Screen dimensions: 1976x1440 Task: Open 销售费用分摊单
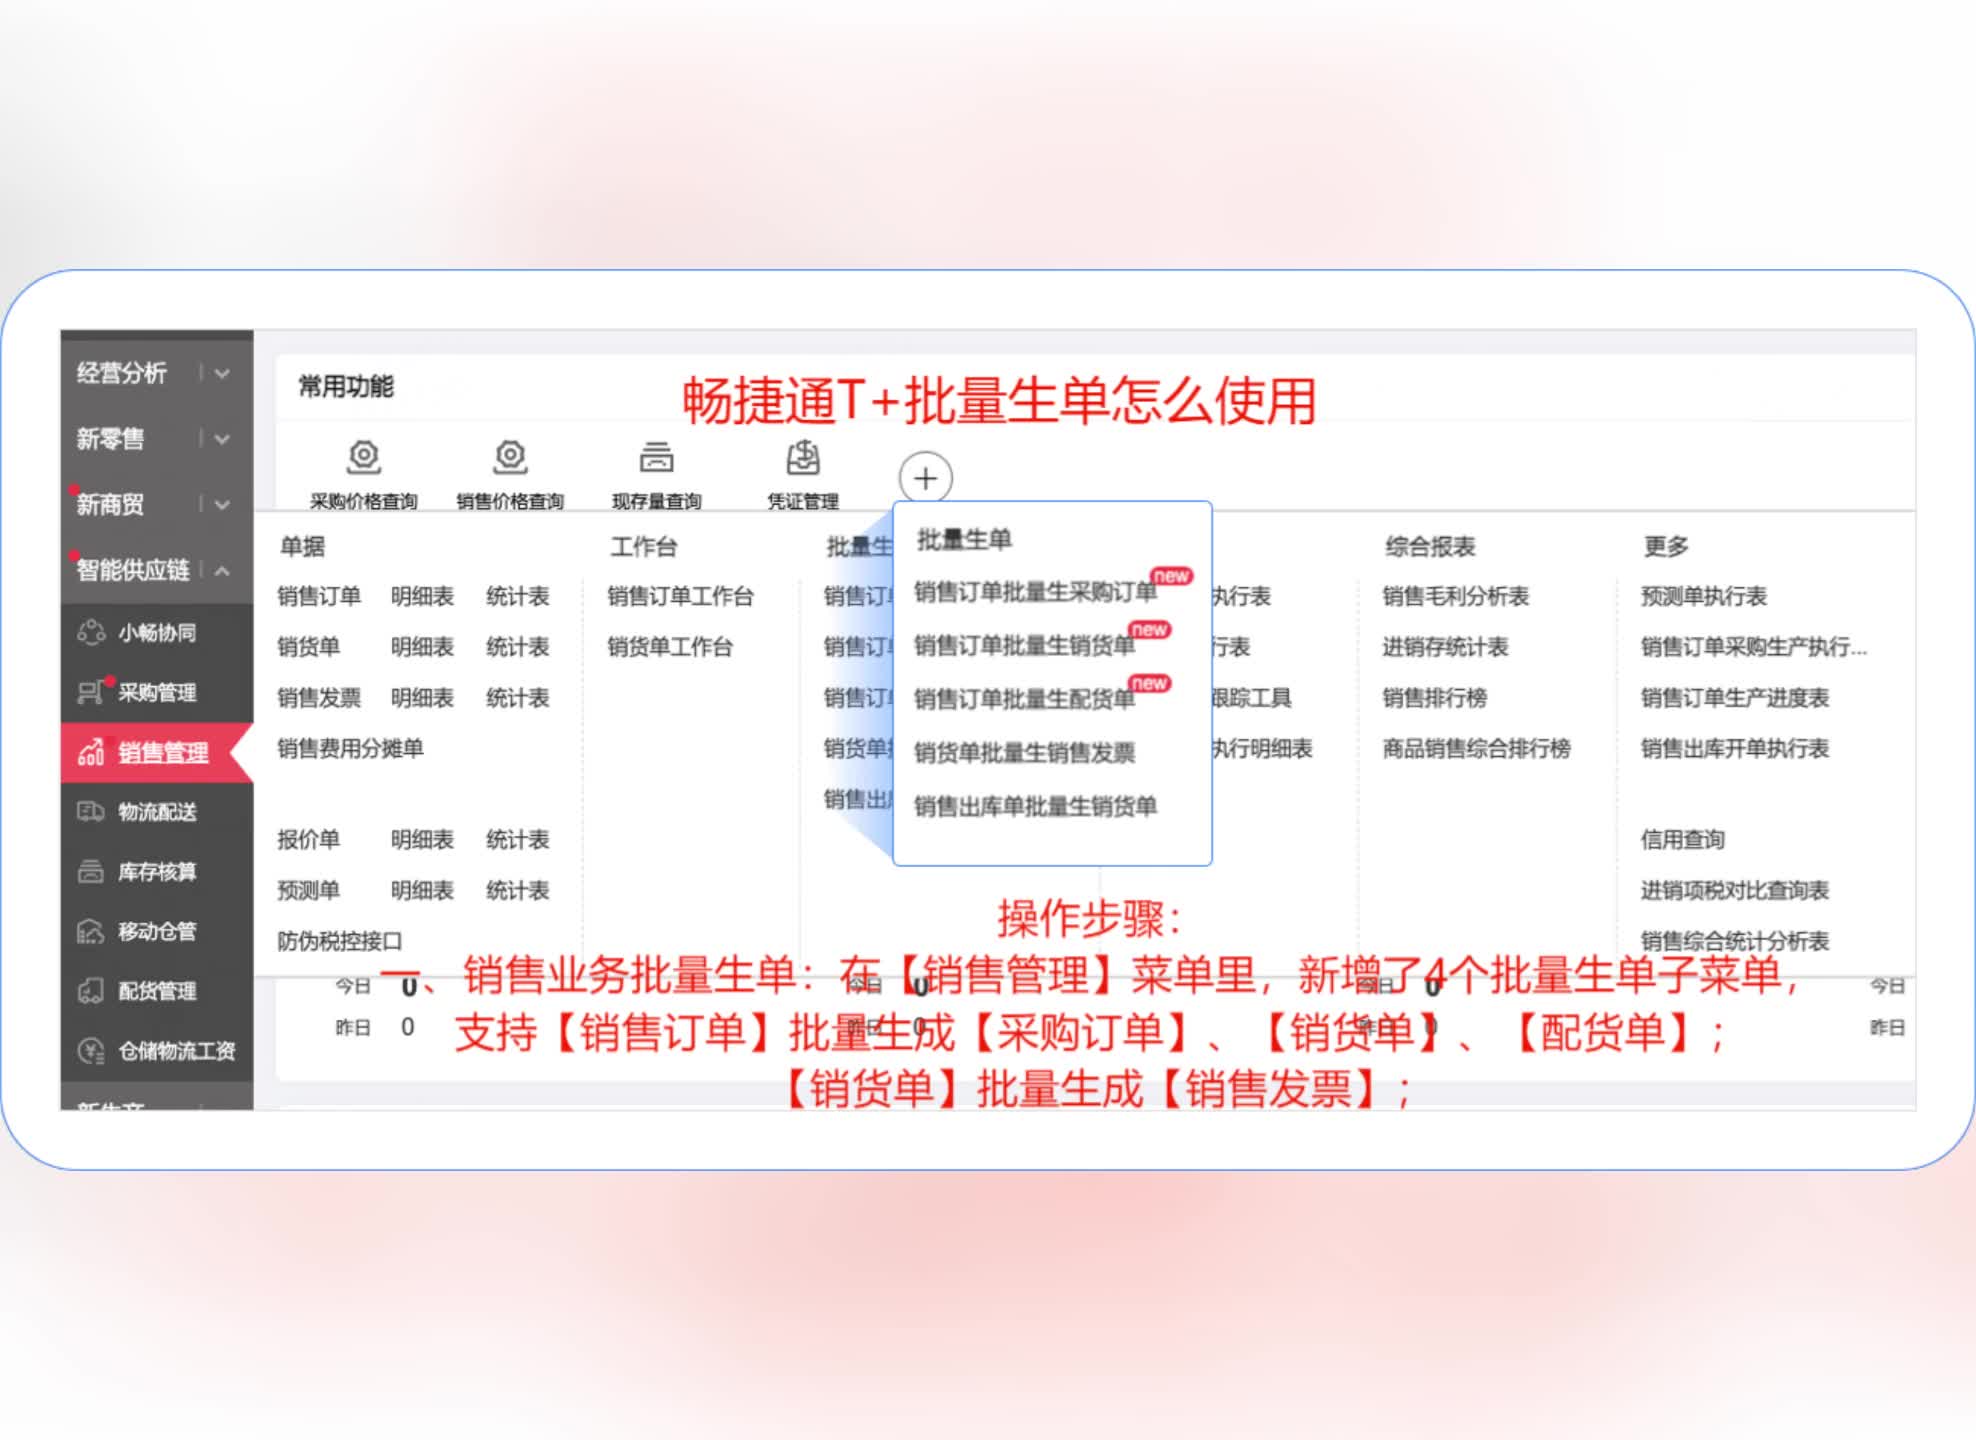coord(350,748)
